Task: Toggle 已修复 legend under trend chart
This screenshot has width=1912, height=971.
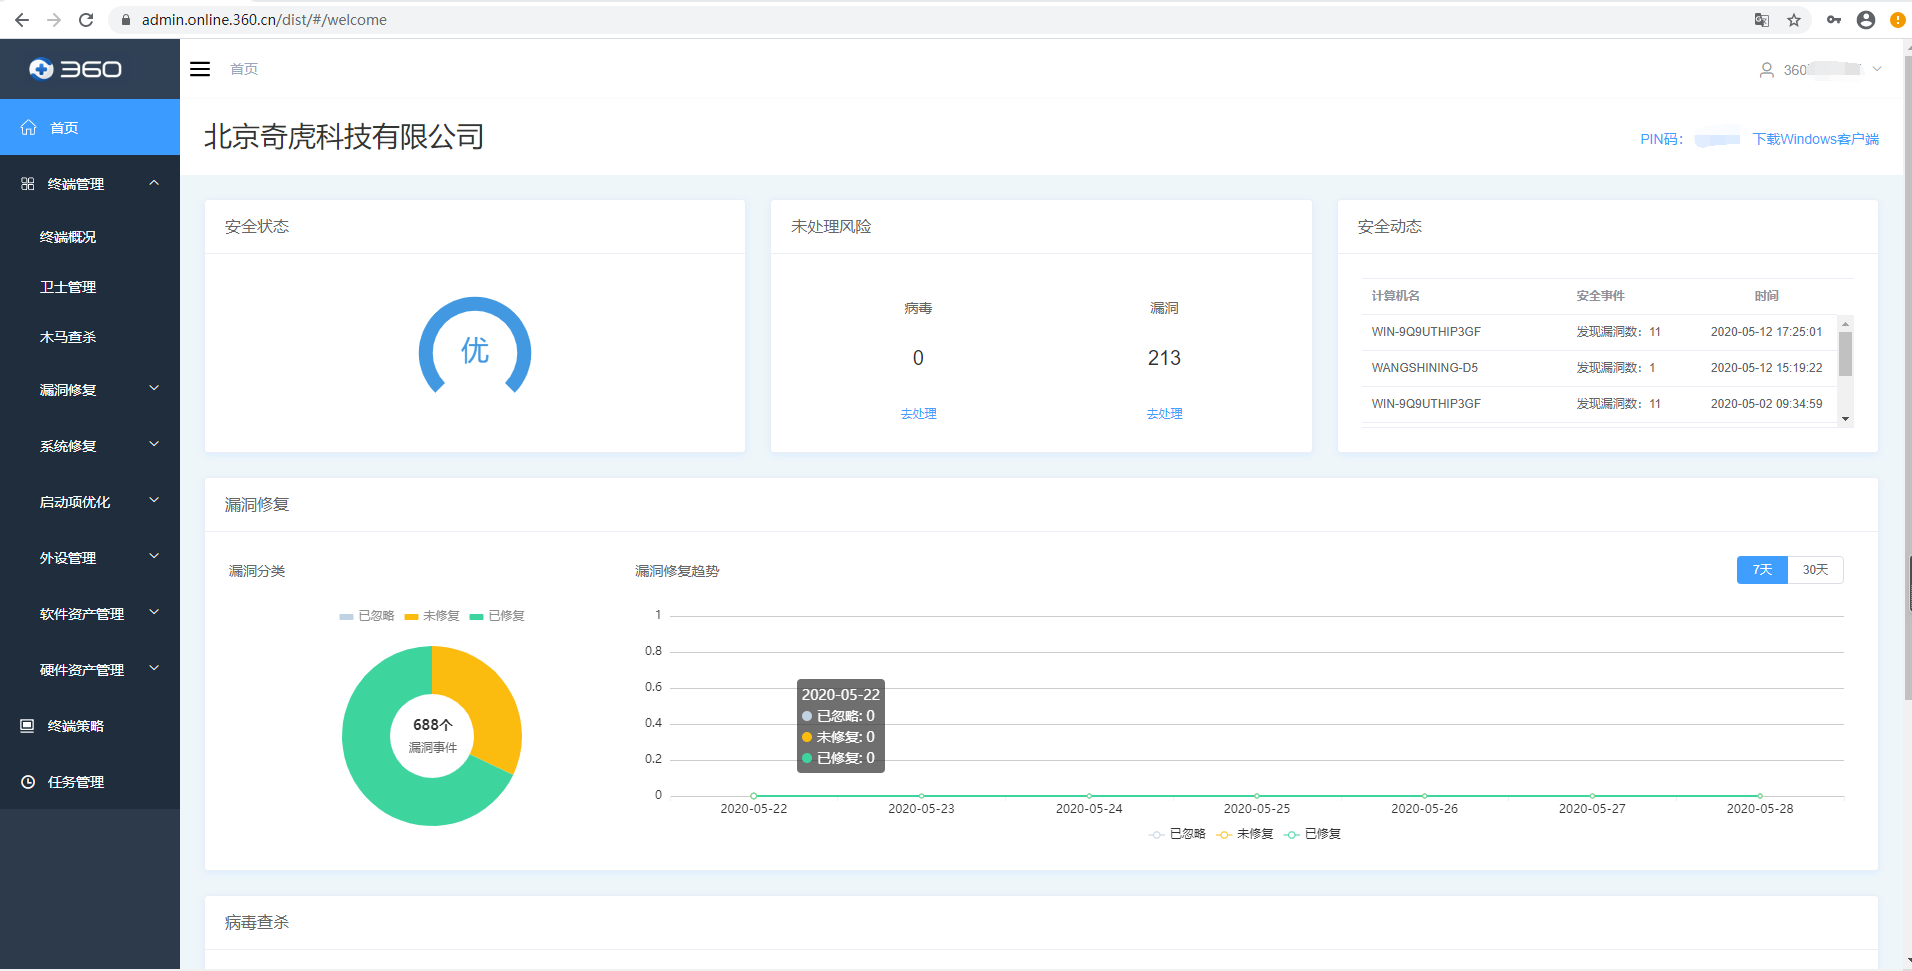Action: pos(1313,834)
